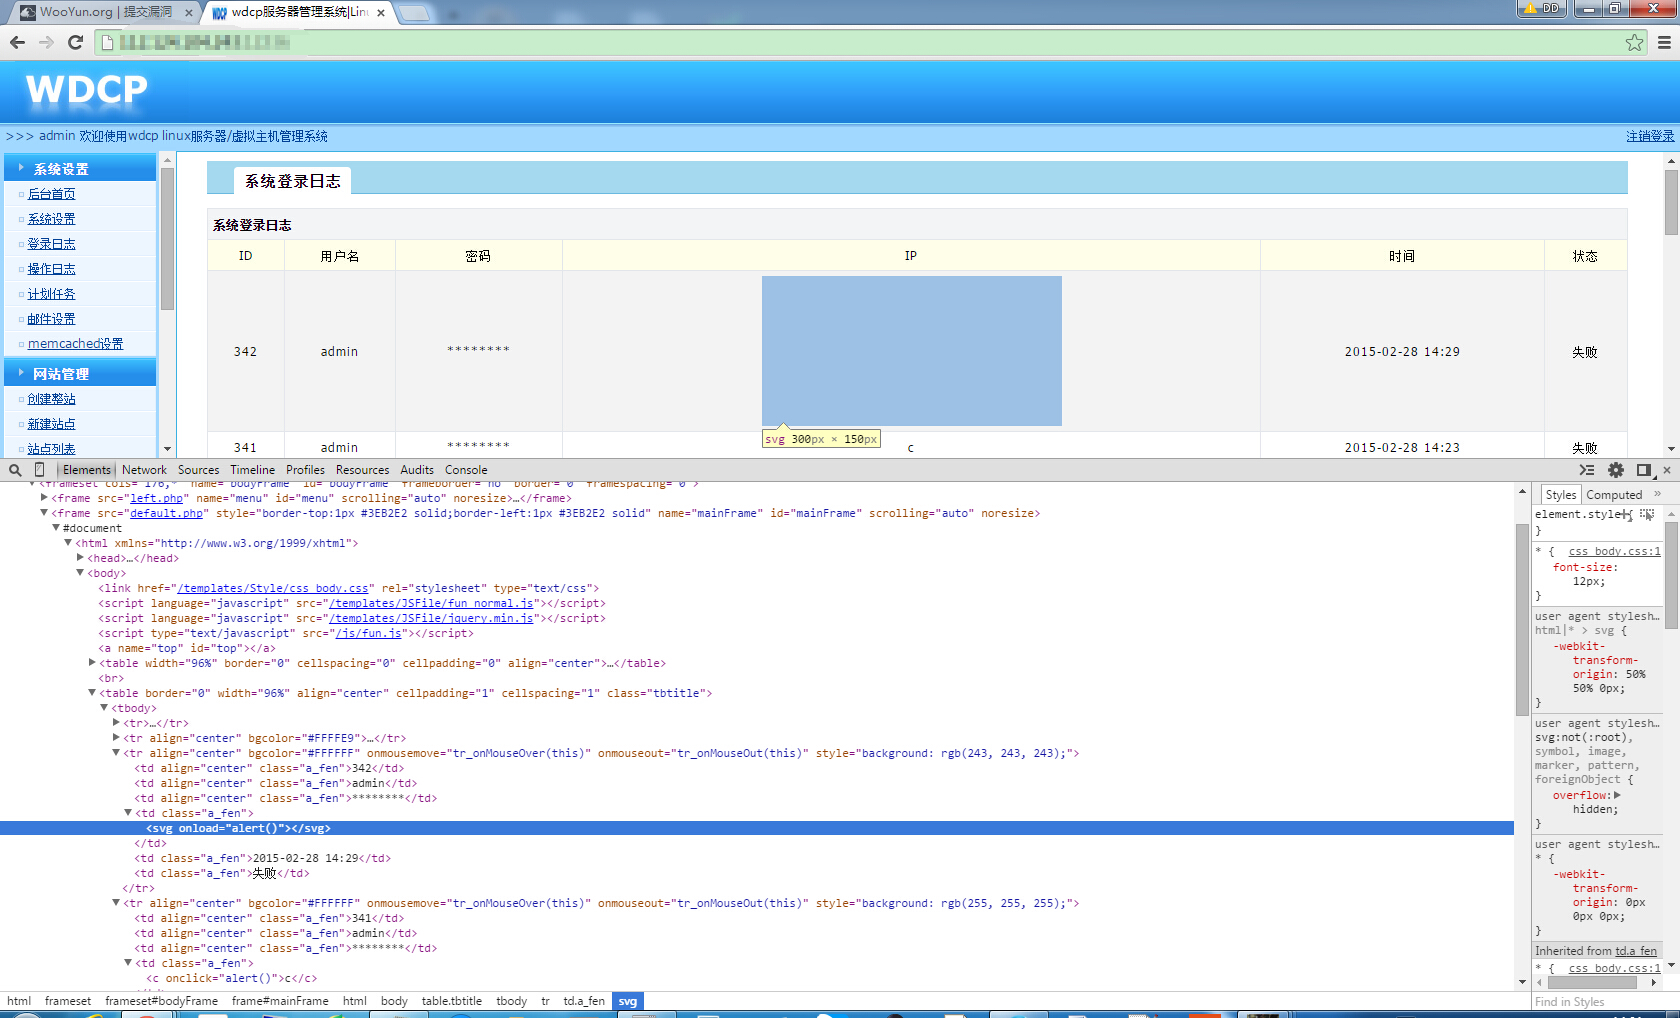The image size is (1680, 1018).
Task: Switch to the Network panel
Action: tap(144, 470)
